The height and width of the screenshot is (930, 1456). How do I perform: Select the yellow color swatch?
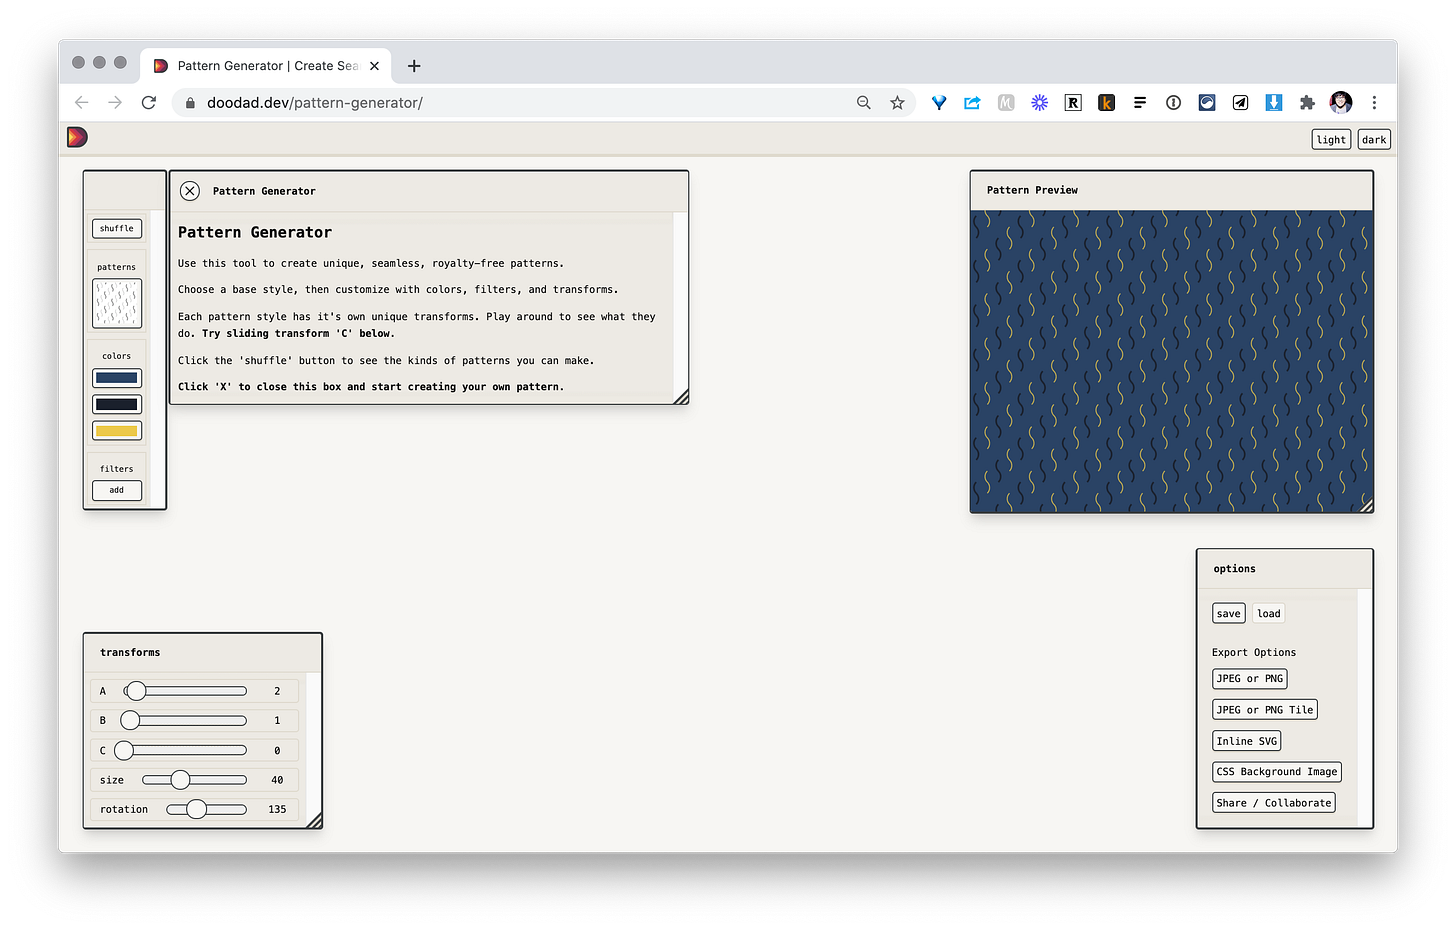click(x=117, y=430)
